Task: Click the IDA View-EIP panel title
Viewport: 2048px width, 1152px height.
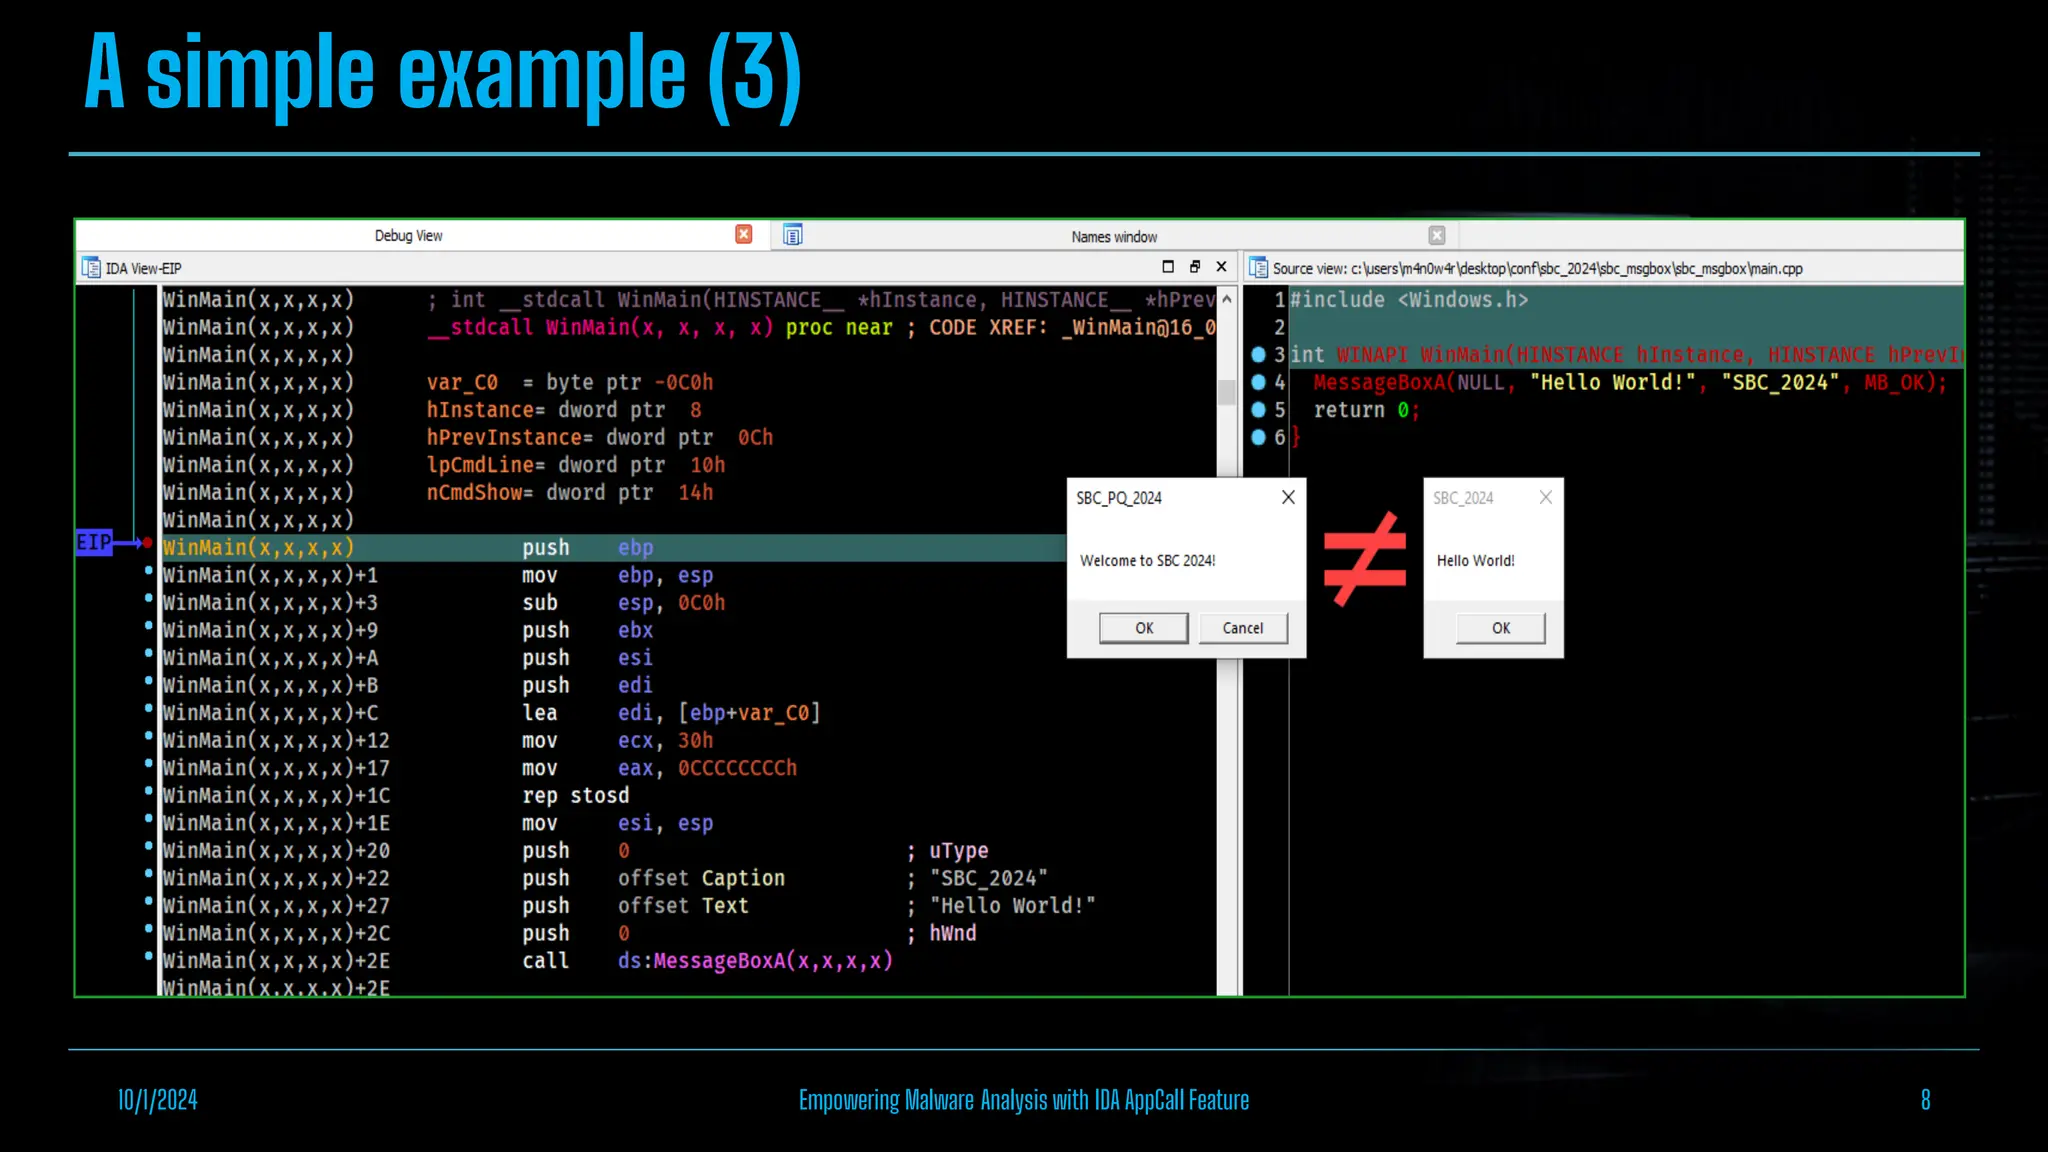Action: [x=144, y=269]
